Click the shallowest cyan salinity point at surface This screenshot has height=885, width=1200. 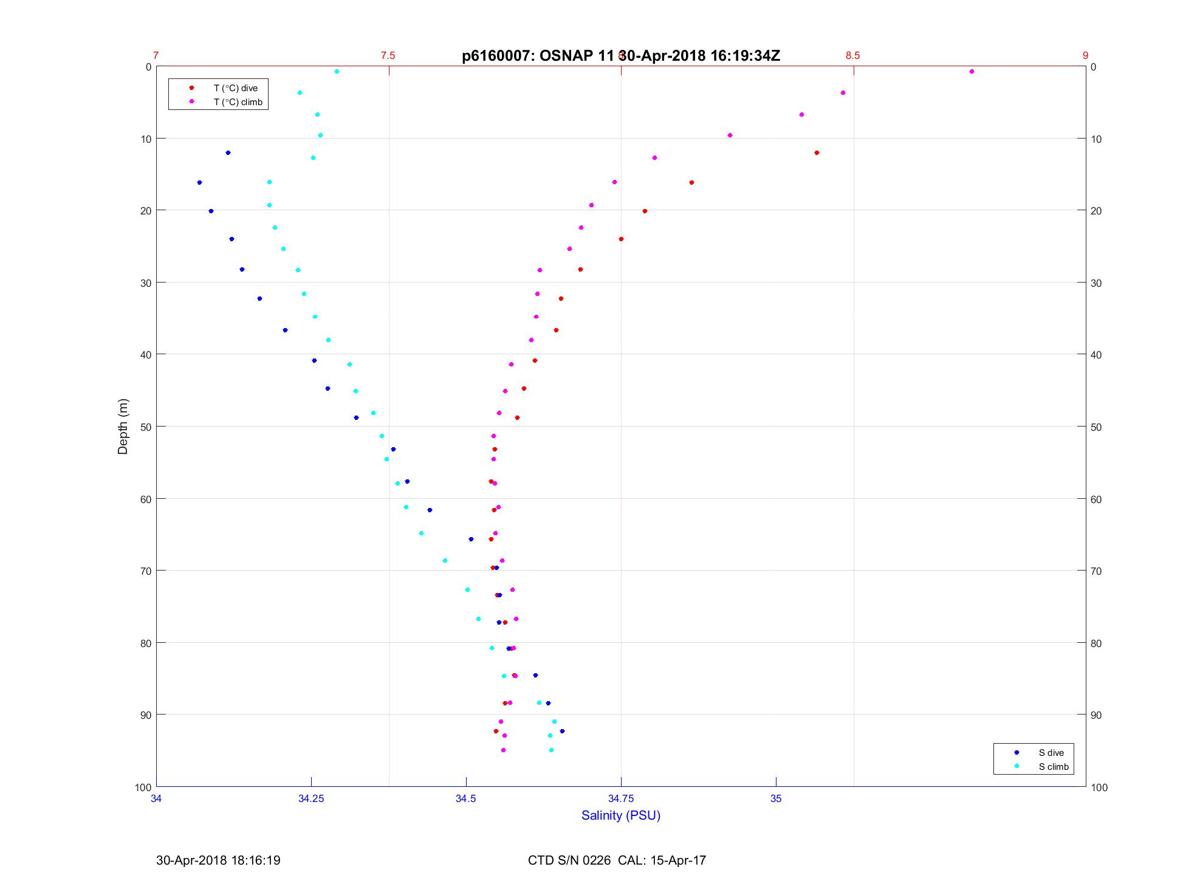pyautogui.click(x=336, y=71)
